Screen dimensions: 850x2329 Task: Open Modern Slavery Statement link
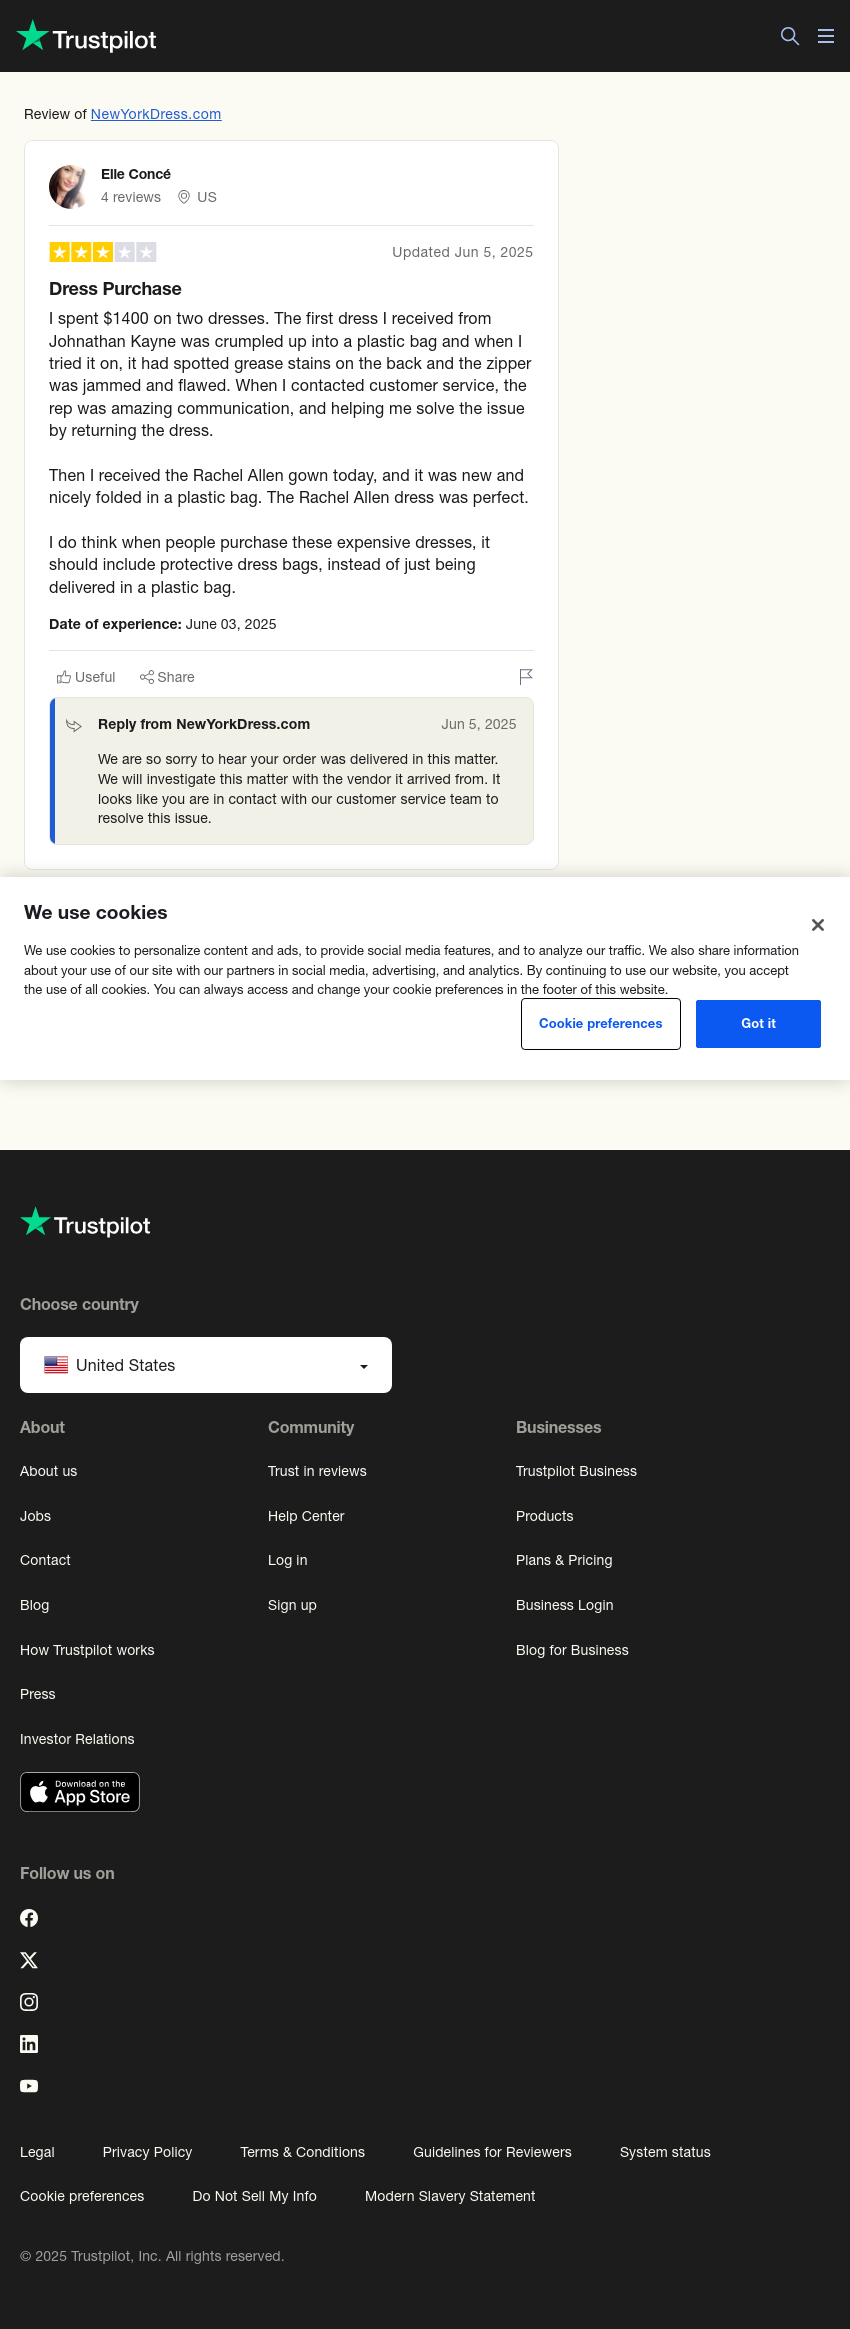point(450,2196)
